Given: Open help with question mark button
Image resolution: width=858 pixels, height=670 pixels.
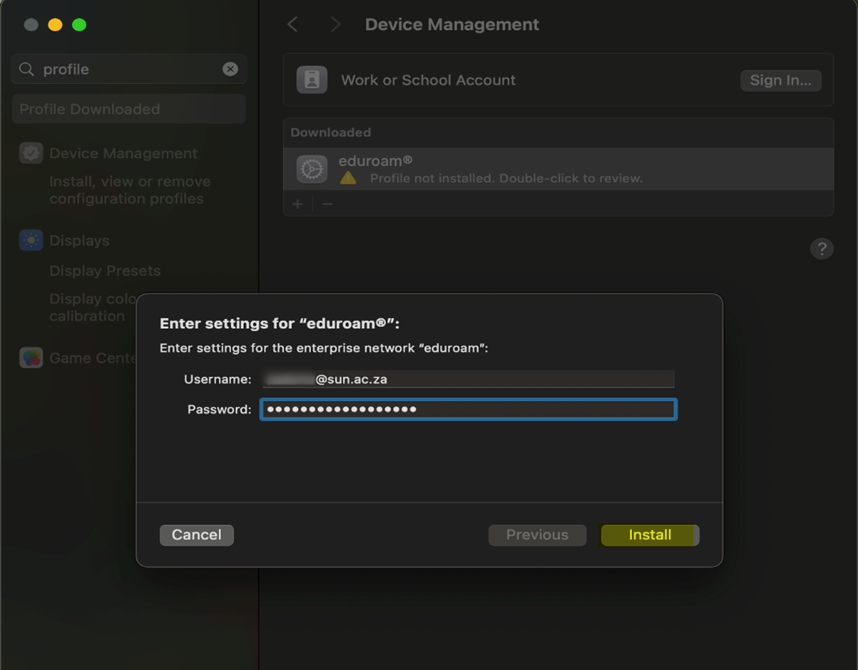Looking at the screenshot, I should (x=821, y=249).
